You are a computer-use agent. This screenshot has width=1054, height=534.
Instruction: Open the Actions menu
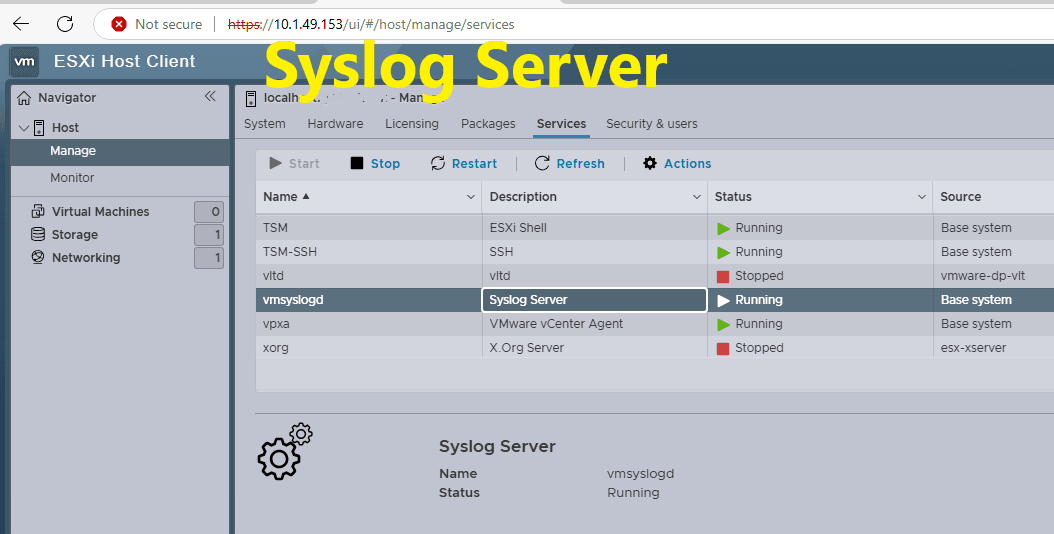point(677,163)
